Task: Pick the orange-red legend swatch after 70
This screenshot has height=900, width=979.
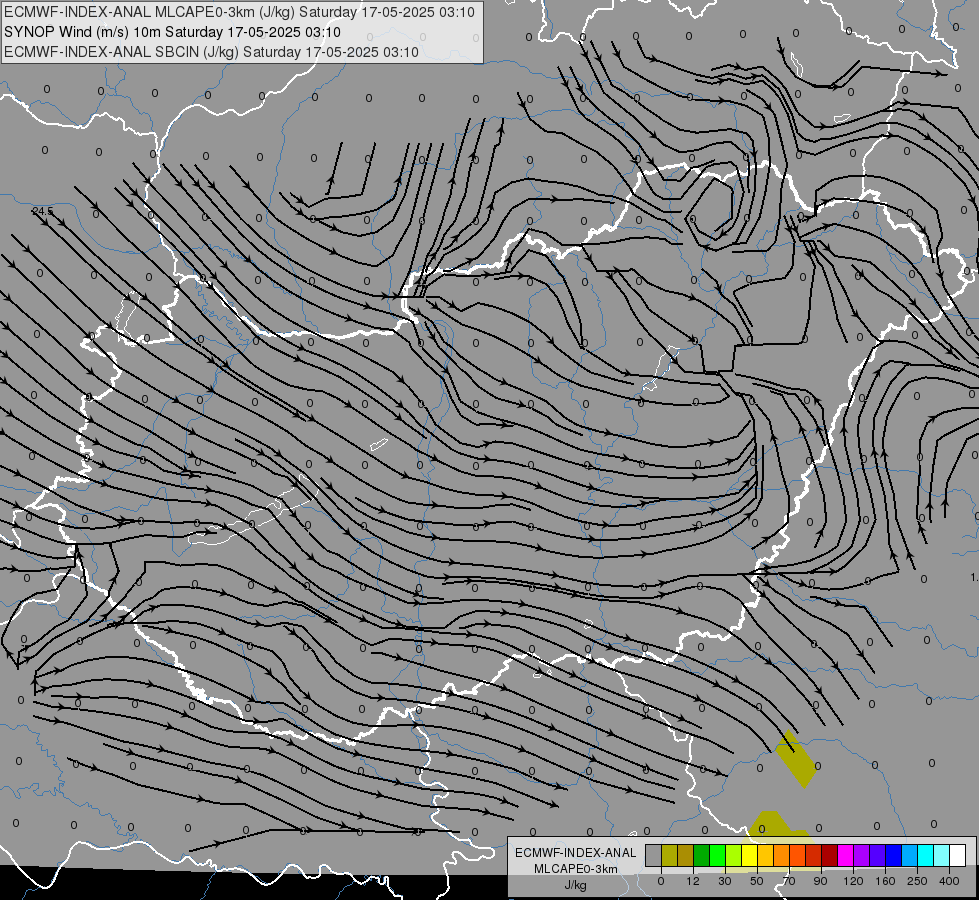Action: click(797, 856)
